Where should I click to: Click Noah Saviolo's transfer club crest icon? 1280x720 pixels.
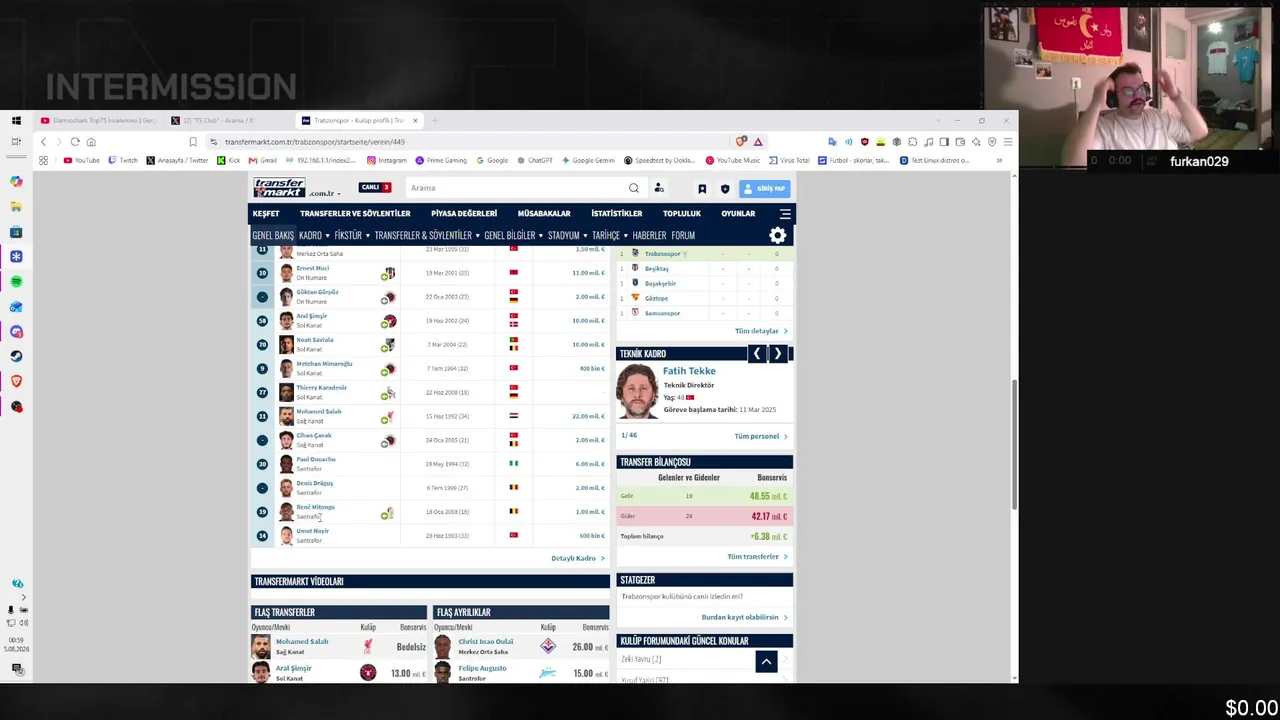tap(389, 345)
